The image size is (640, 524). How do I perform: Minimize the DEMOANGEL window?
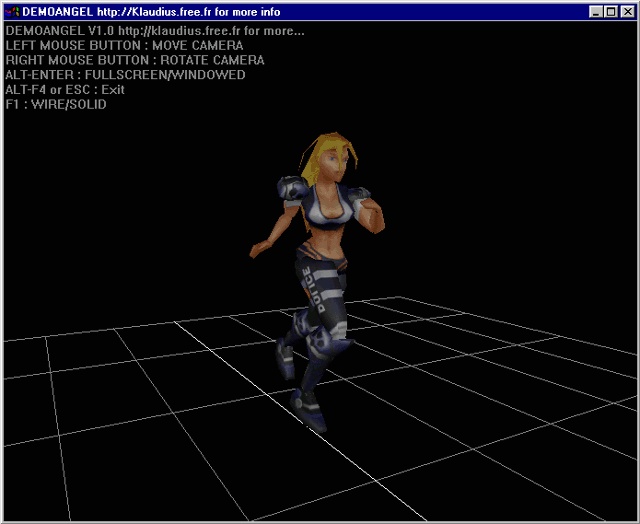(x=596, y=12)
